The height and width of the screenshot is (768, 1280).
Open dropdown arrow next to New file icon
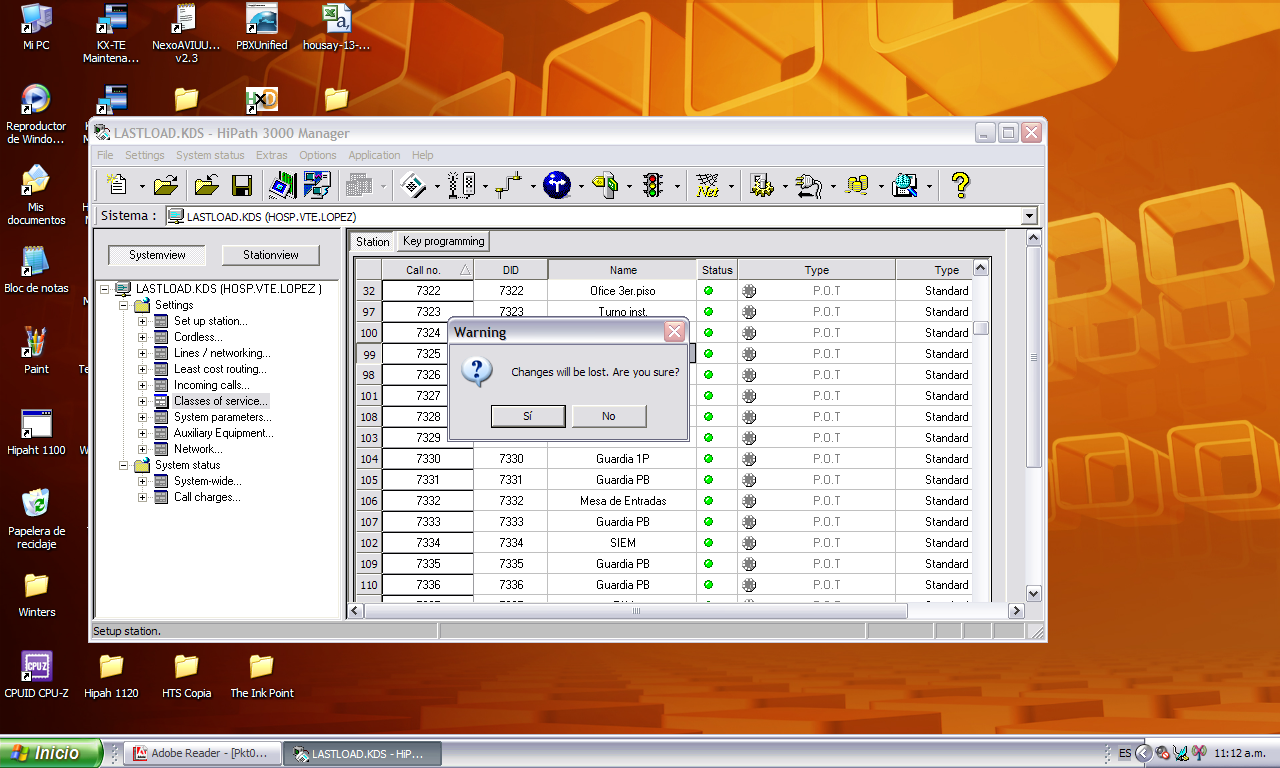(x=142, y=186)
